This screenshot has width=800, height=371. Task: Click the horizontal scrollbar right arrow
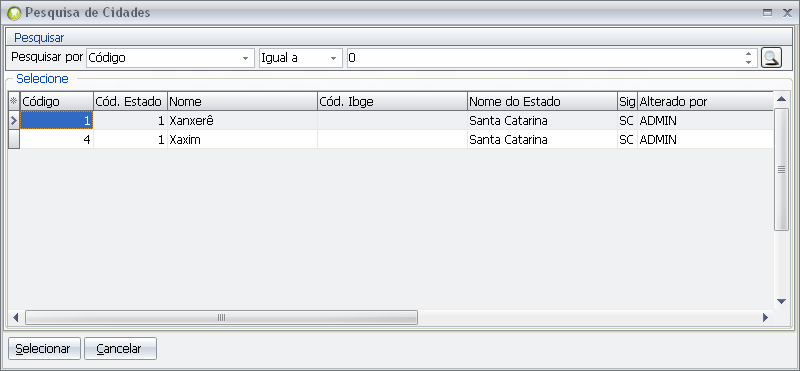click(x=765, y=317)
